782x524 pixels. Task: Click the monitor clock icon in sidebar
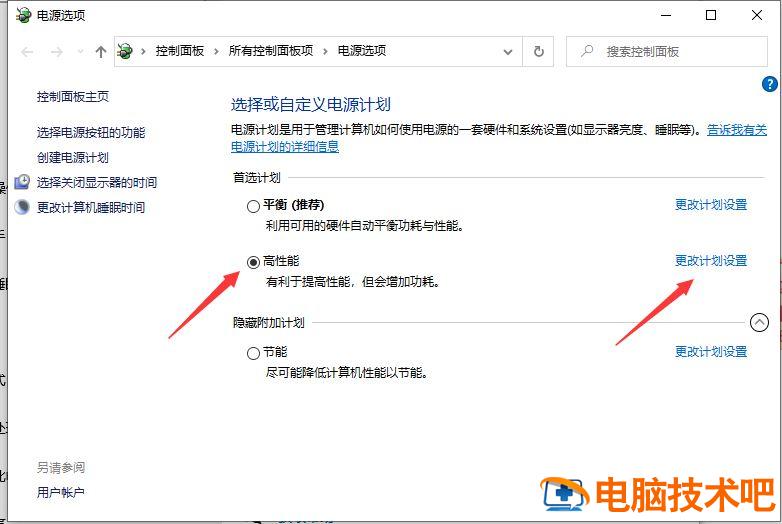pos(22,182)
